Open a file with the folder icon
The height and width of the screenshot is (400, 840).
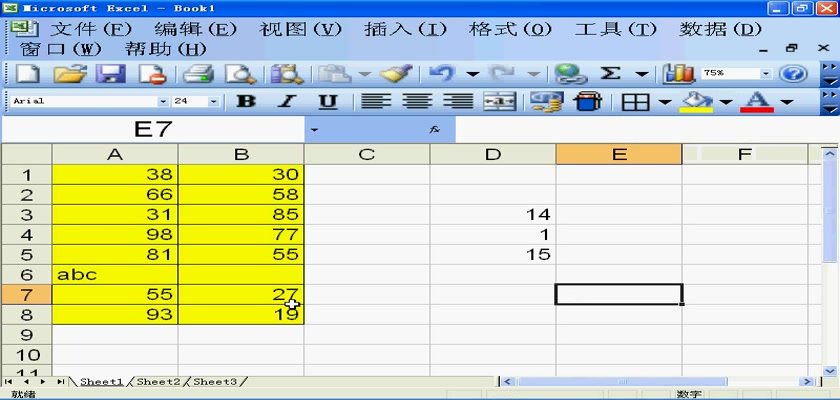[68, 74]
